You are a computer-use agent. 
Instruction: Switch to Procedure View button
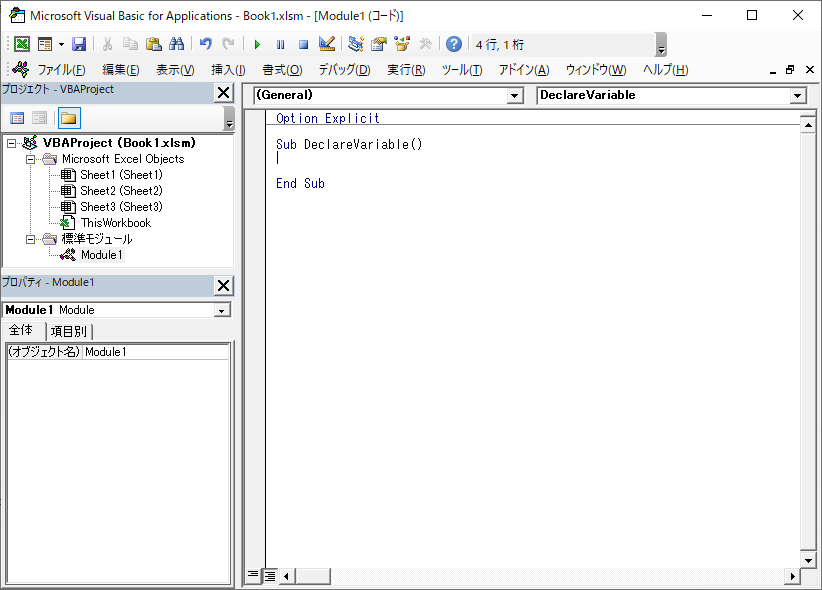coord(253,576)
